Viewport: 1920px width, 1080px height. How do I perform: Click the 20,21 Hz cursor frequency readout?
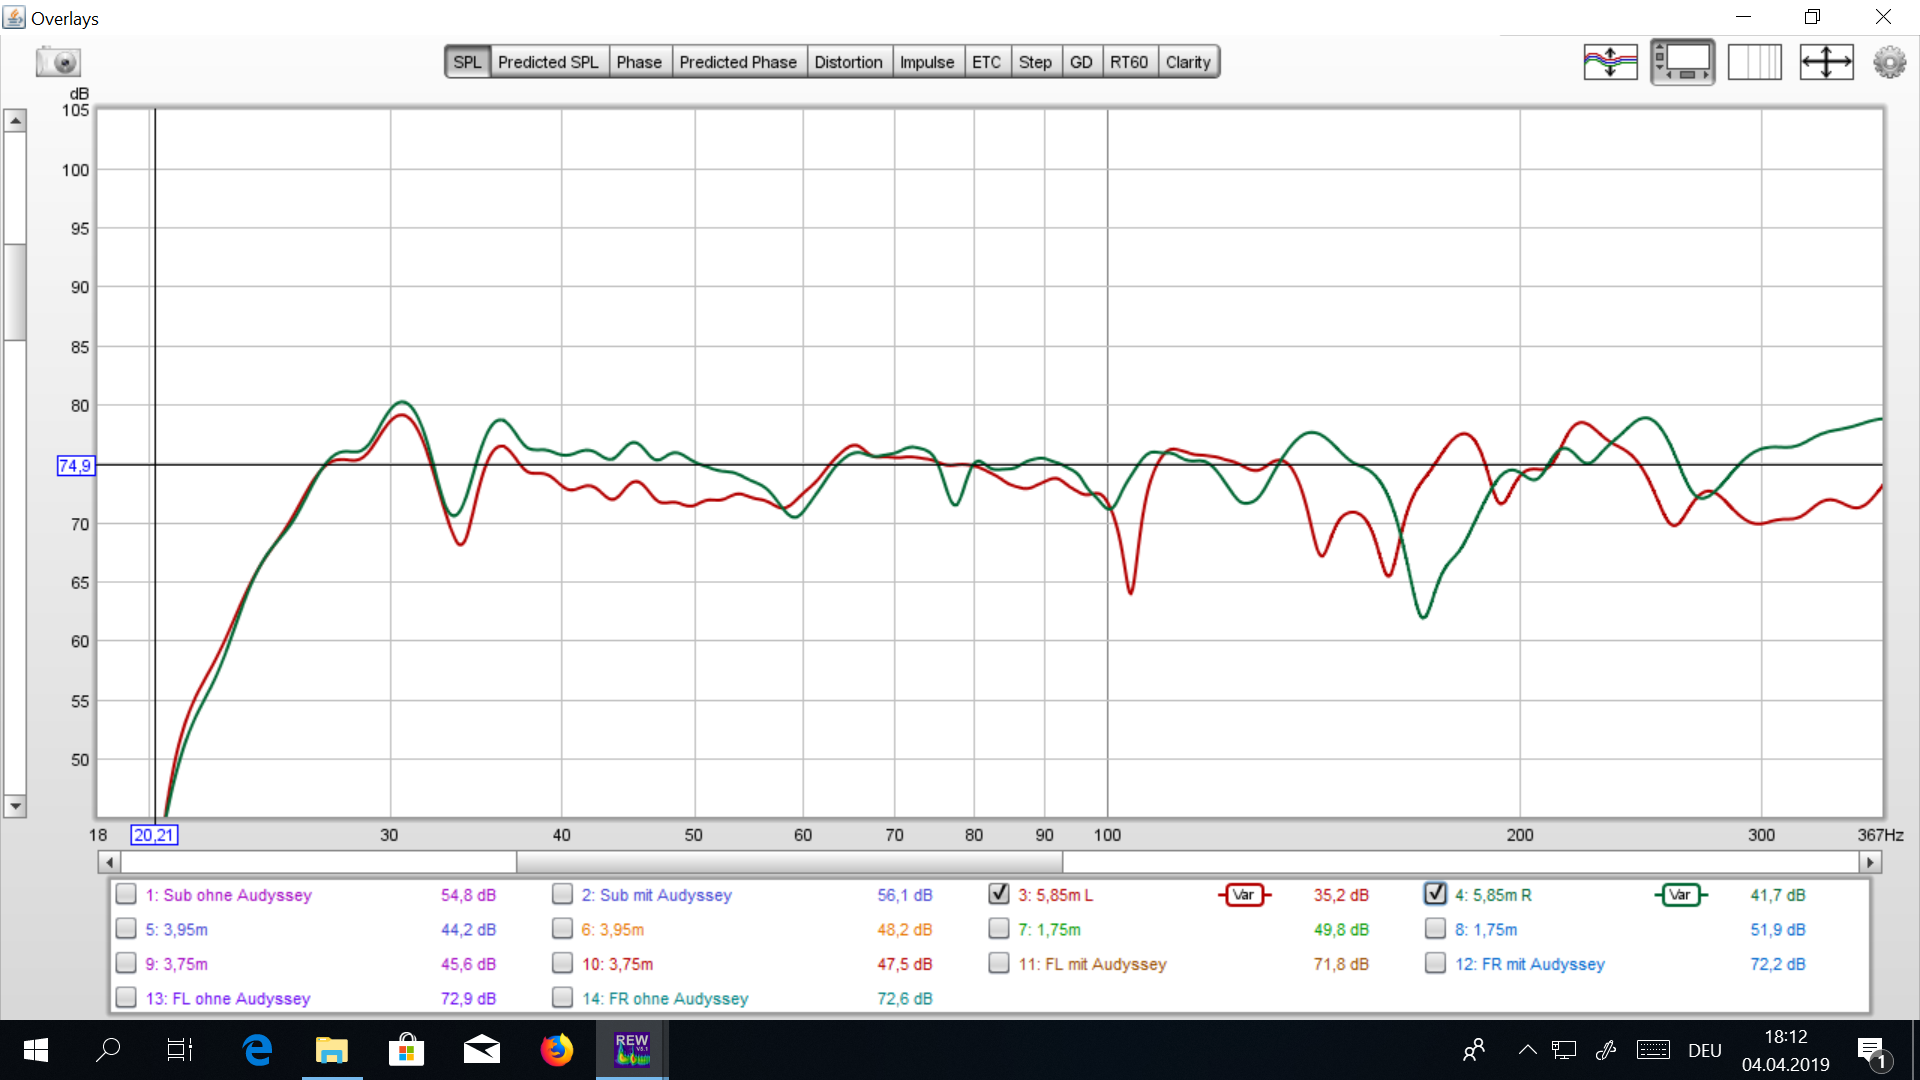[154, 835]
